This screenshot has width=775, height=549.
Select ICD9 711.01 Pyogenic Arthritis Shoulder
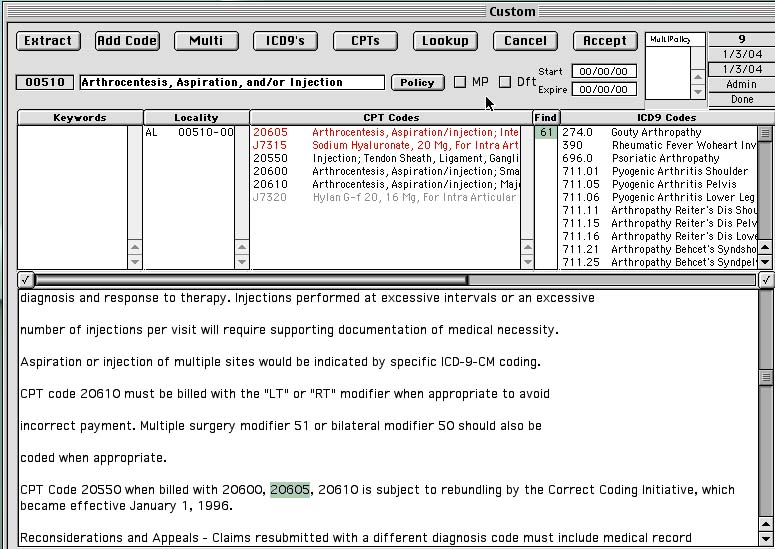pyautogui.click(x=659, y=171)
